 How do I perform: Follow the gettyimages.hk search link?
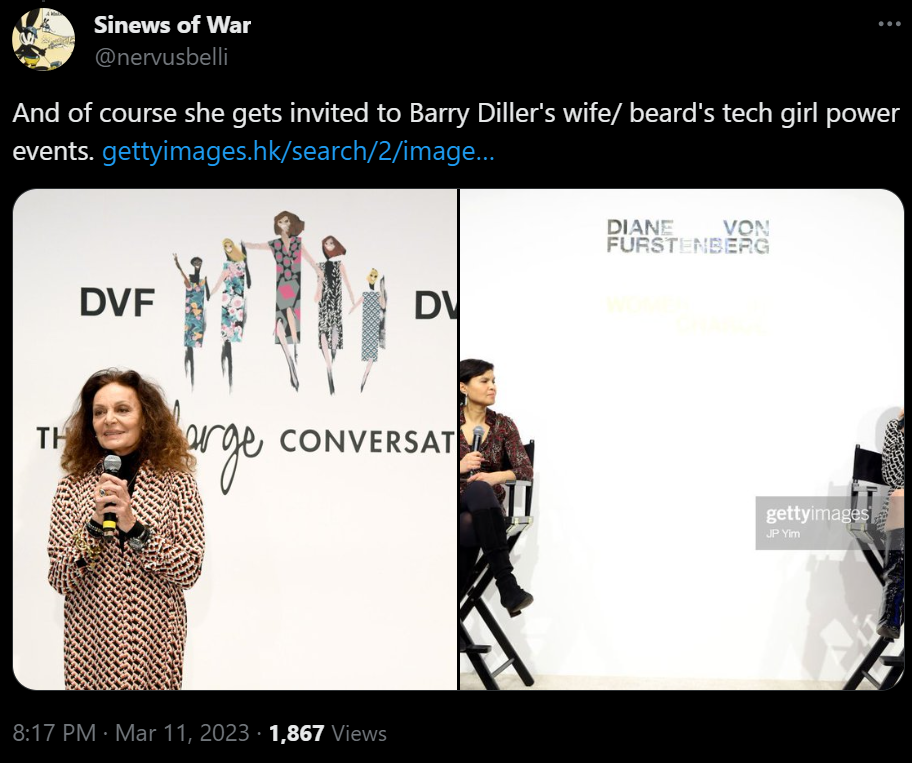click(x=298, y=151)
